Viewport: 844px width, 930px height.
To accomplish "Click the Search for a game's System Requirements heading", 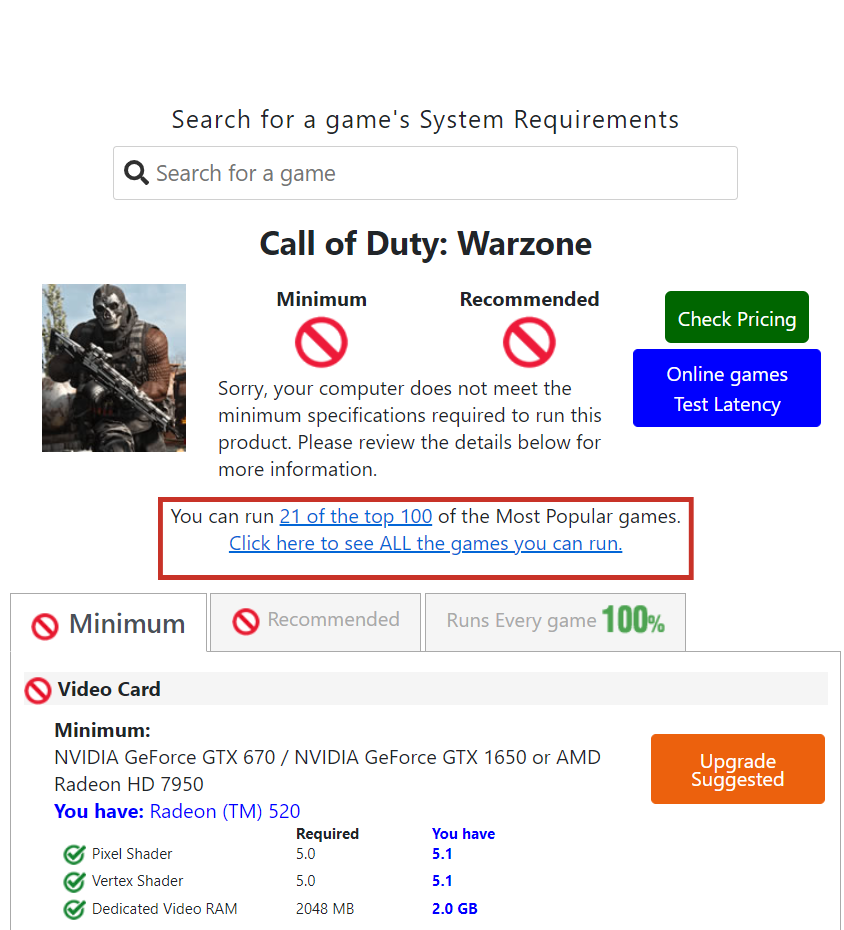I will pos(425,120).
